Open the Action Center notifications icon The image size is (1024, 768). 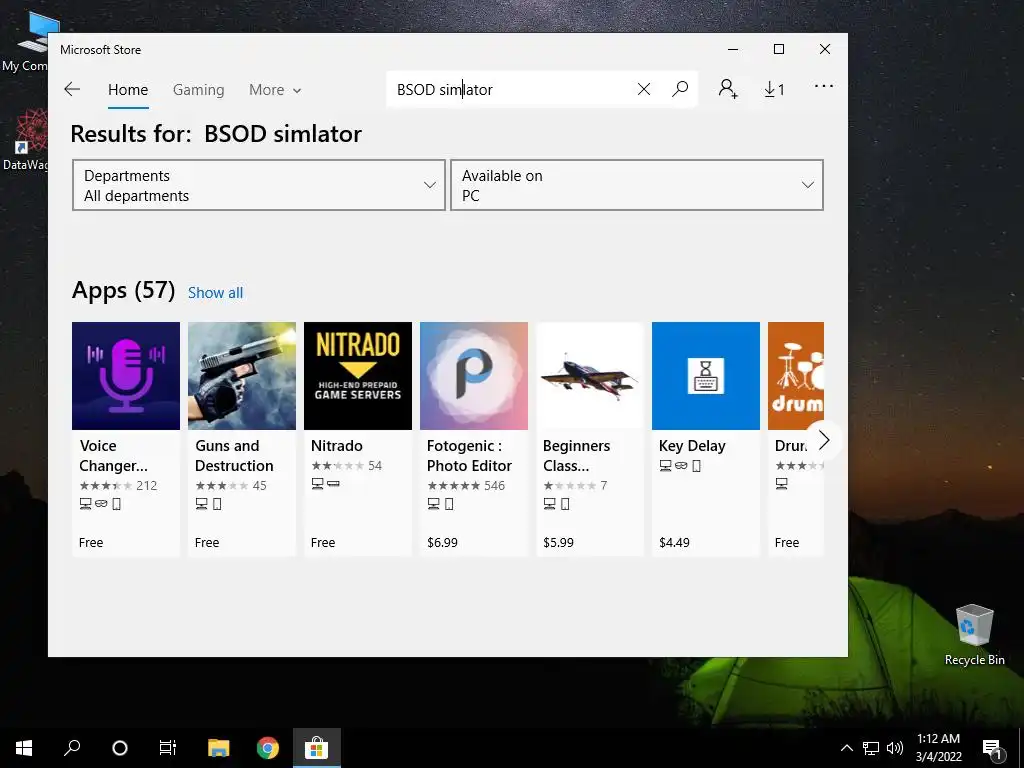[993, 749]
